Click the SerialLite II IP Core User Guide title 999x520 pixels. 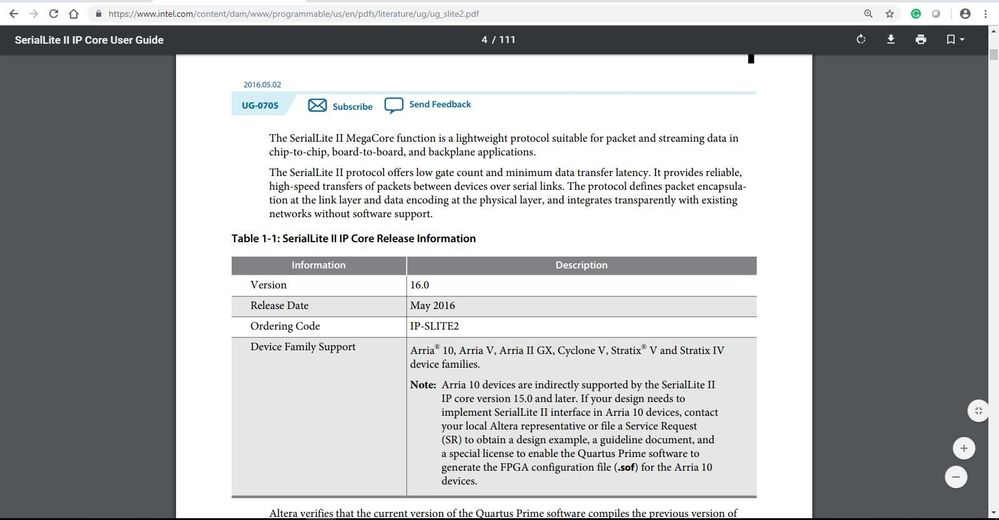89,40
